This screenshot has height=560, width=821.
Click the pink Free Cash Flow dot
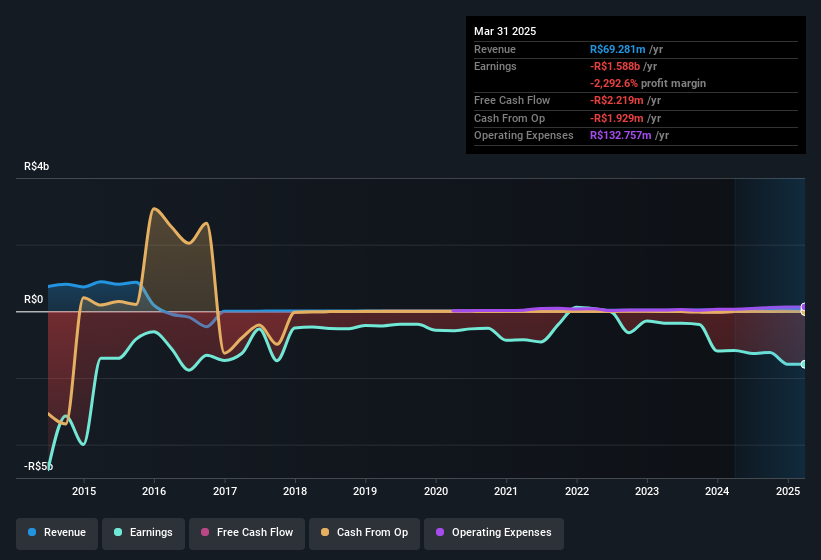pos(205,532)
